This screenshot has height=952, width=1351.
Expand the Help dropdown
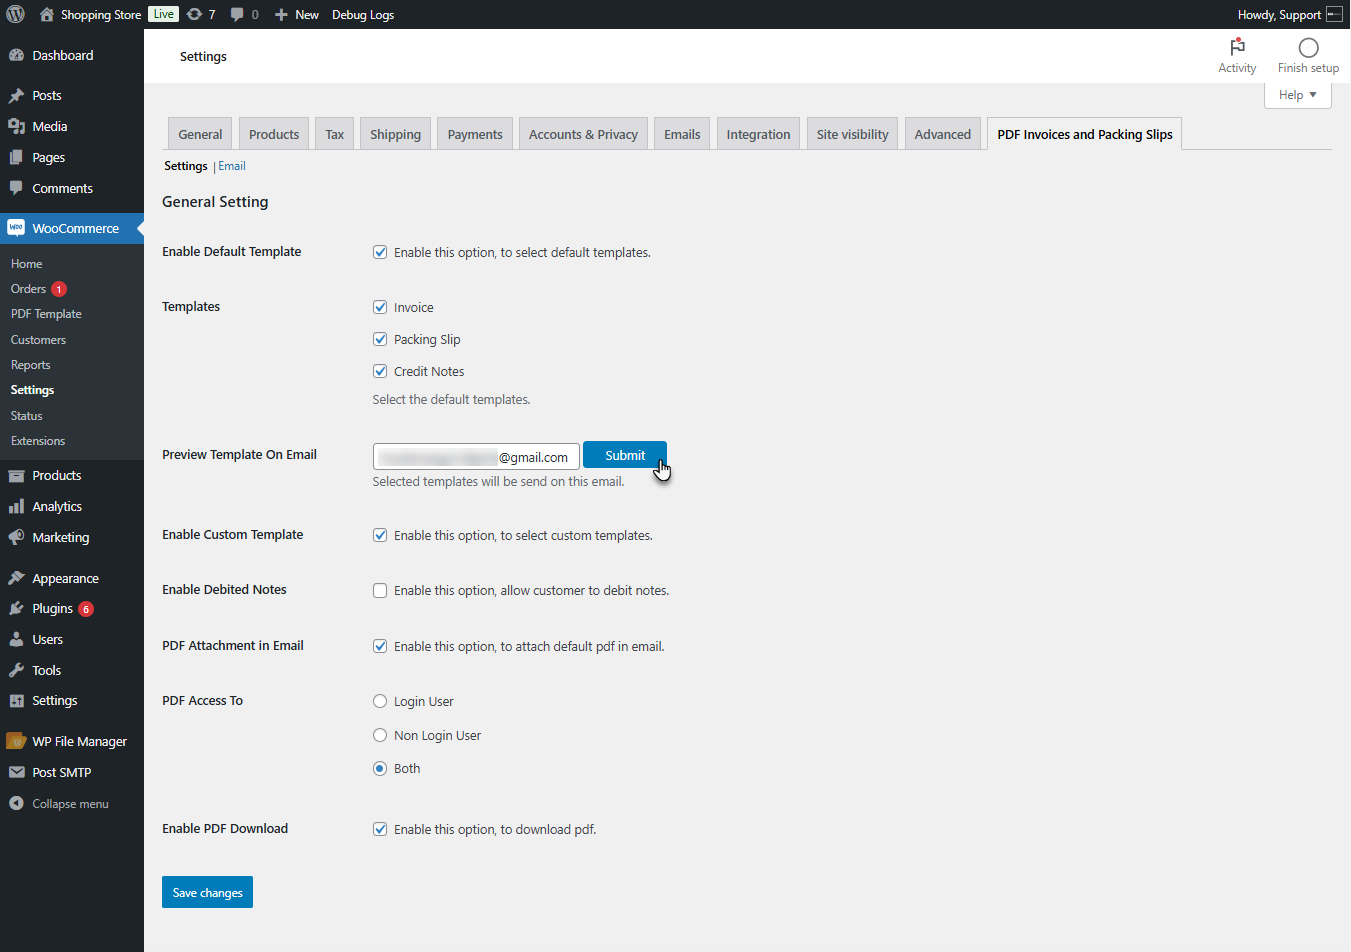coord(1297,95)
